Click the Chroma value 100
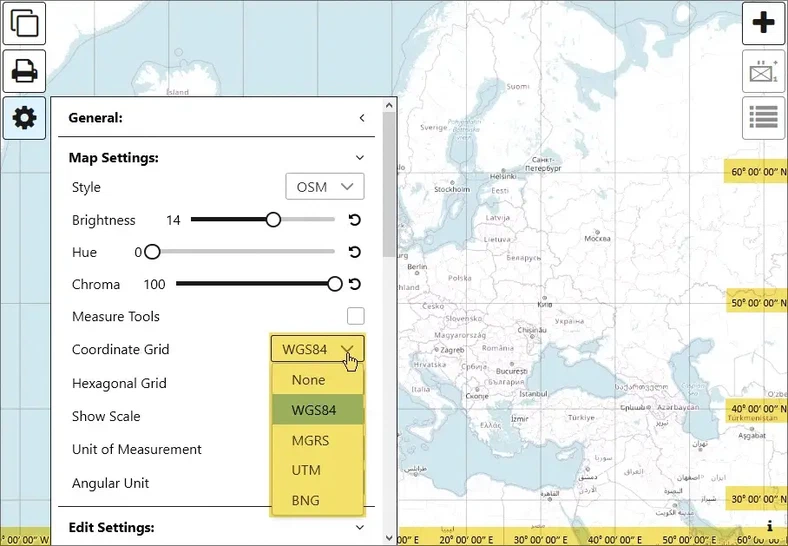The image size is (788, 546). pyautogui.click(x=154, y=285)
